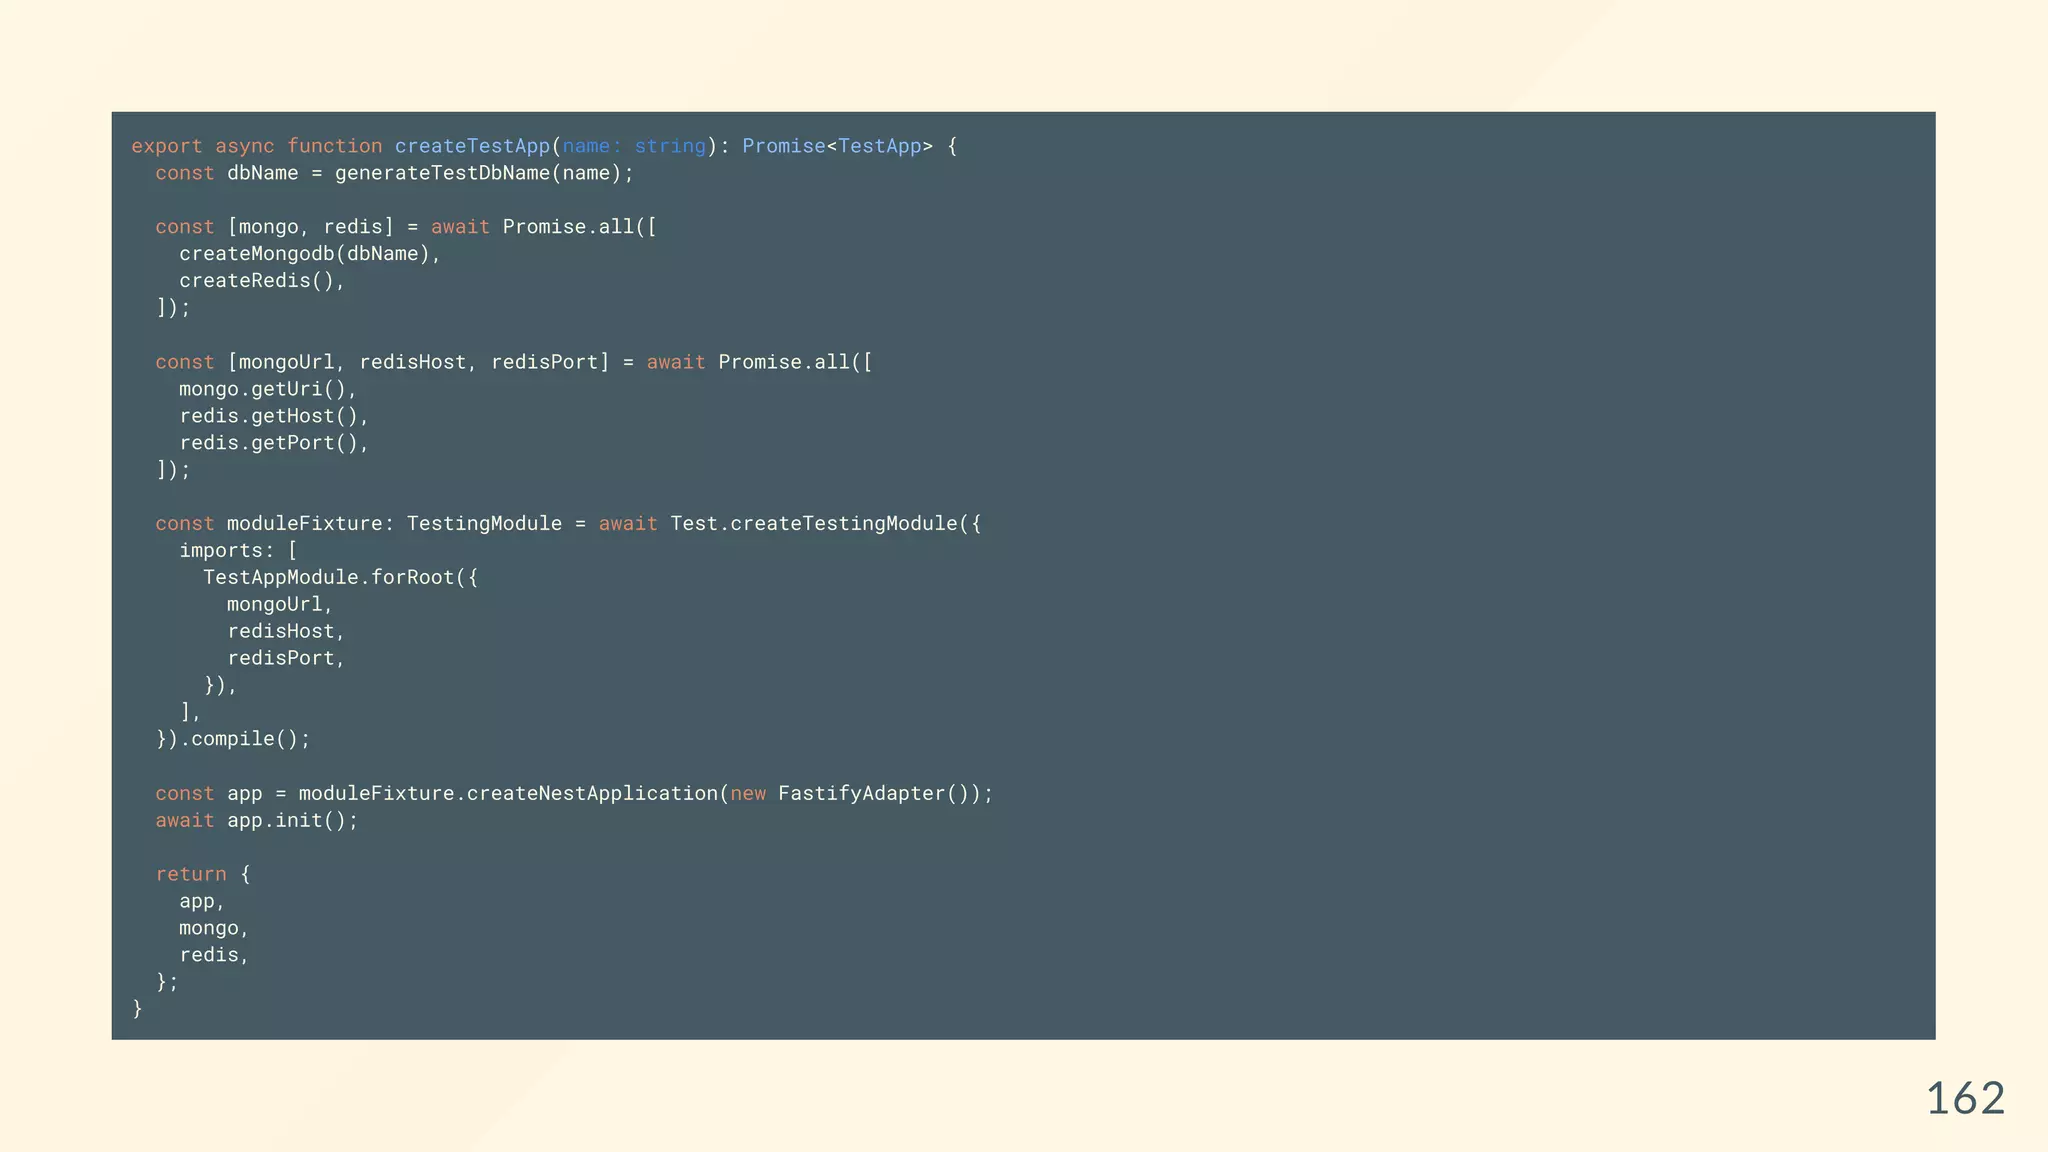Click FastifyAdapter() constructor text
2048x1152 pixels.
(874, 794)
